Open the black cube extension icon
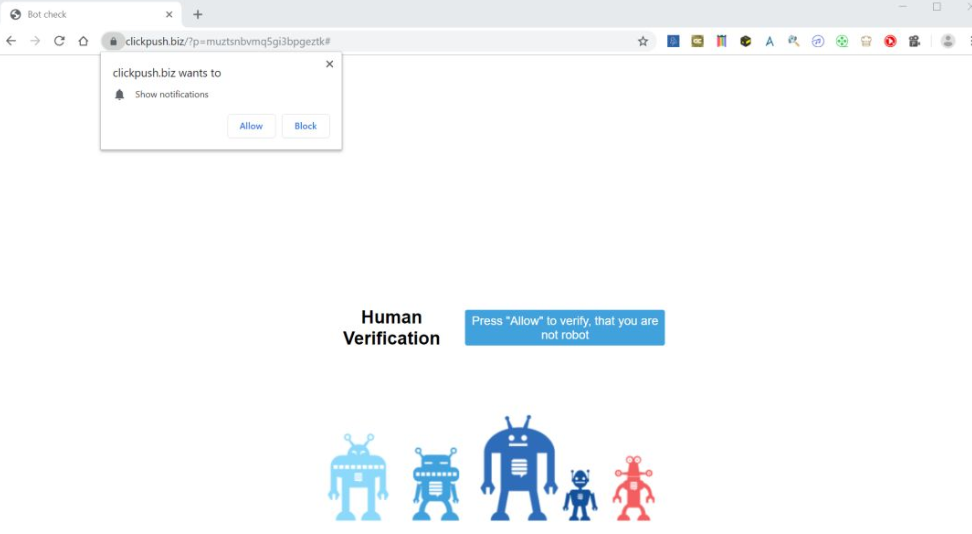Image resolution: width=972 pixels, height=534 pixels. [745, 41]
